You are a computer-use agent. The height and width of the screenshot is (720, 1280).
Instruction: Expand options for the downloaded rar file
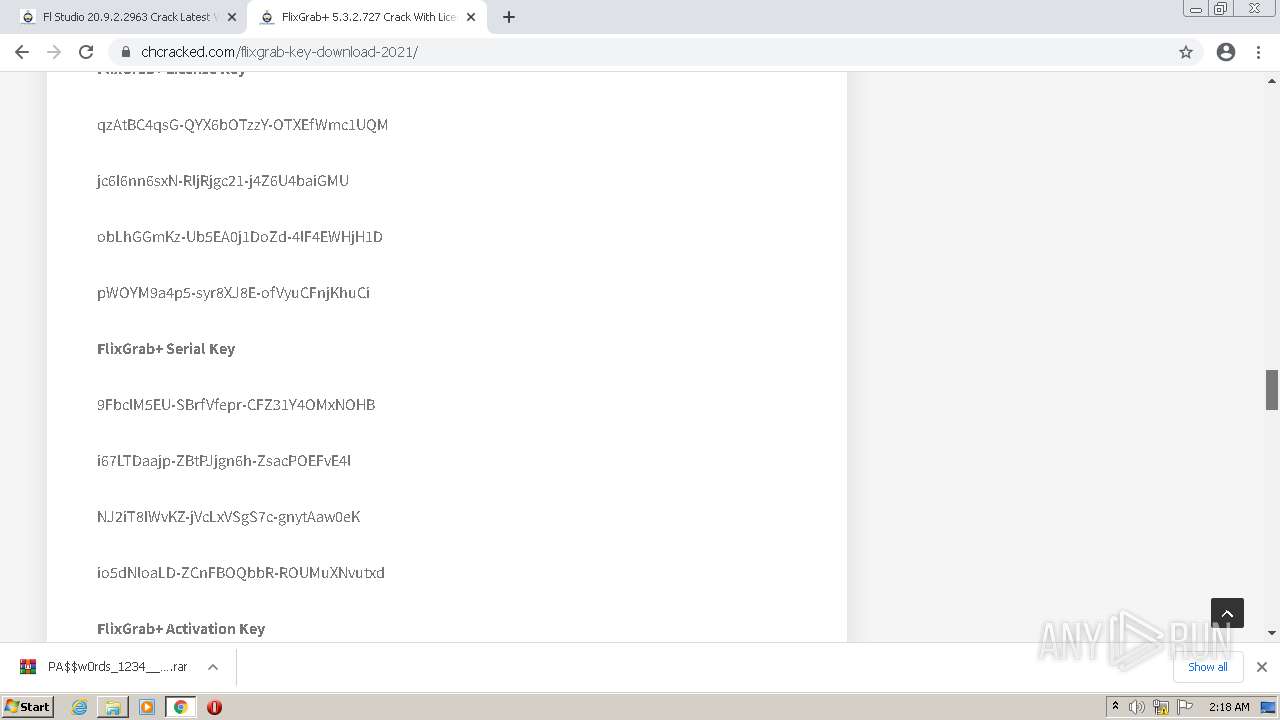(213, 667)
